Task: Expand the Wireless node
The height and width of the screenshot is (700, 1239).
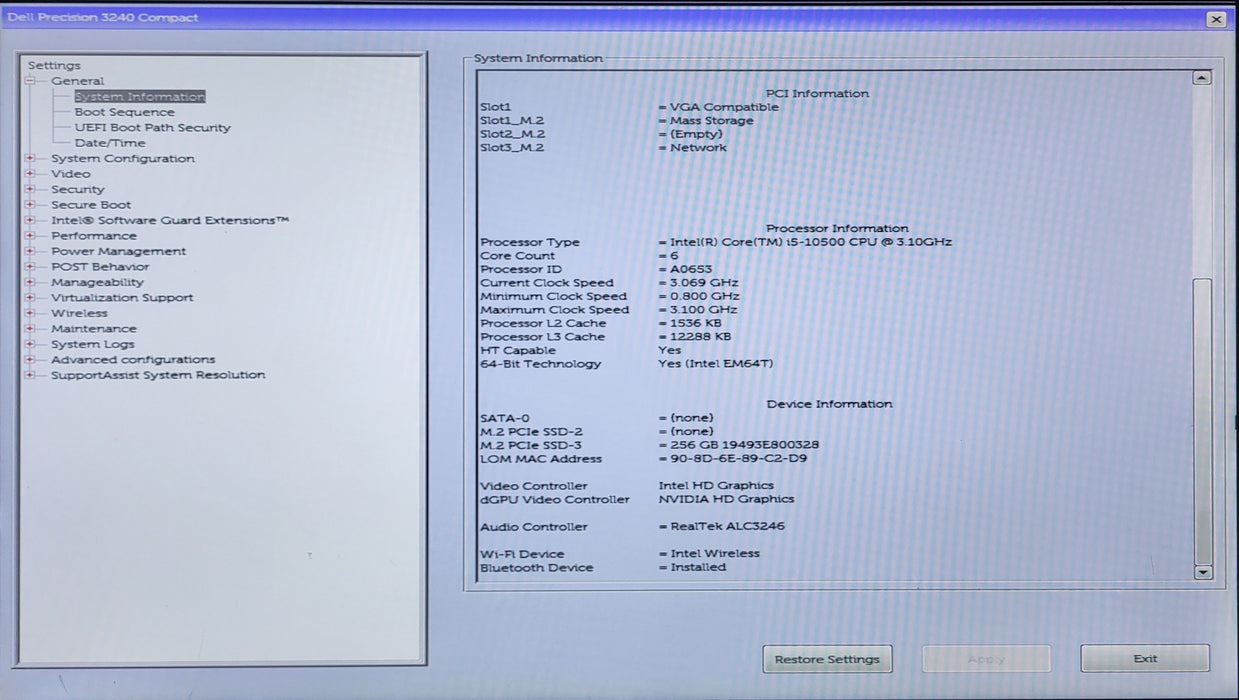Action: 30,313
